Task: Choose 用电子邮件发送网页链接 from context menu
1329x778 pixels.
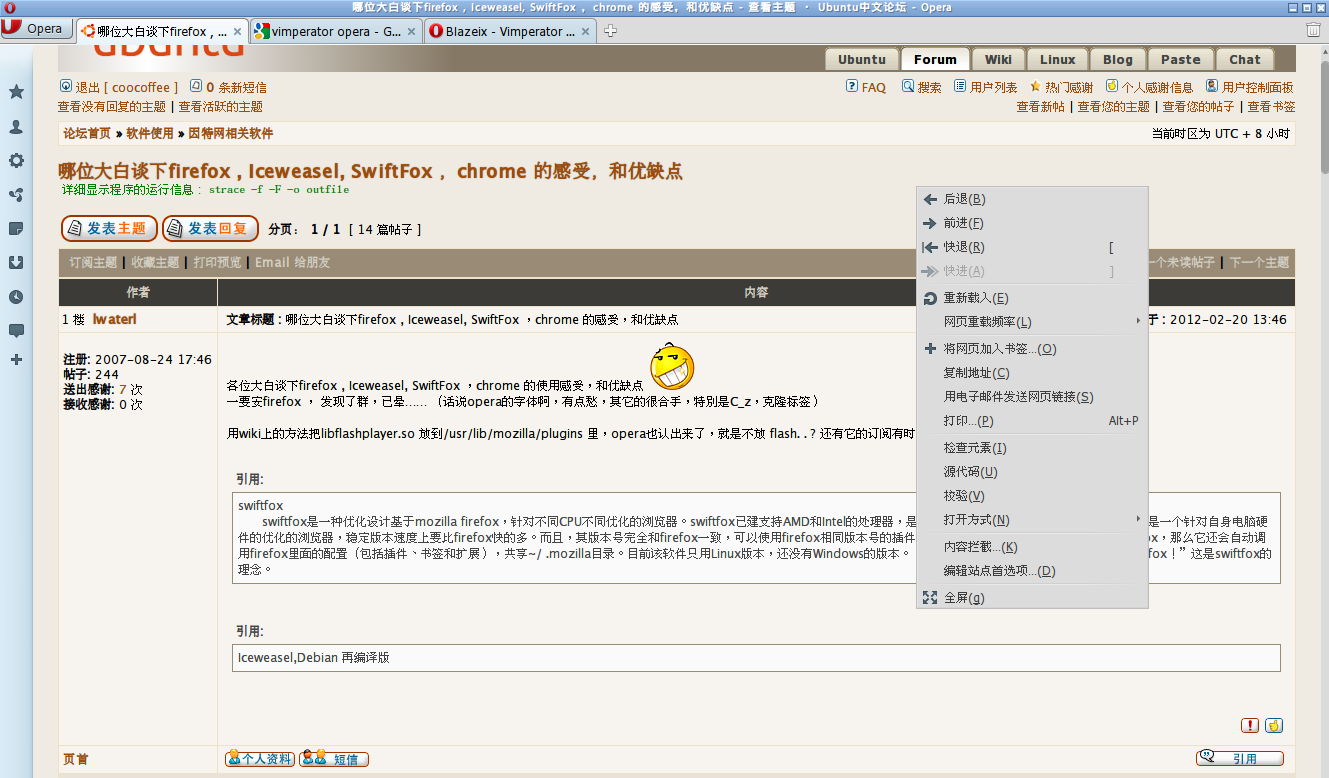Action: tap(1032, 397)
